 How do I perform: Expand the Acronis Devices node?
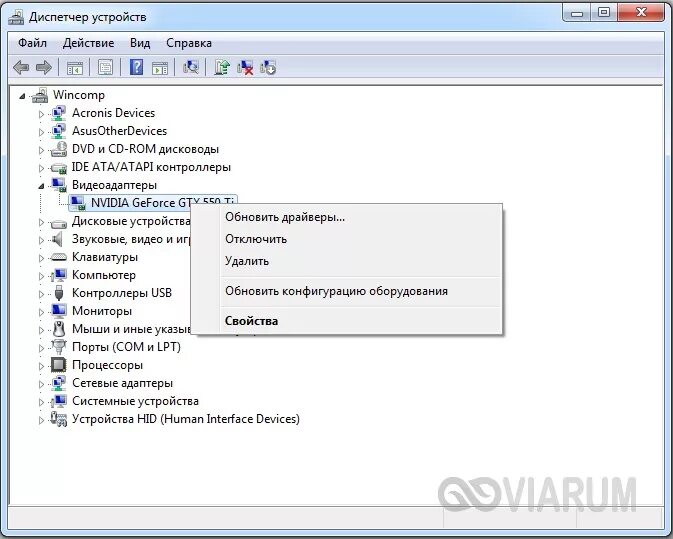tap(41, 114)
